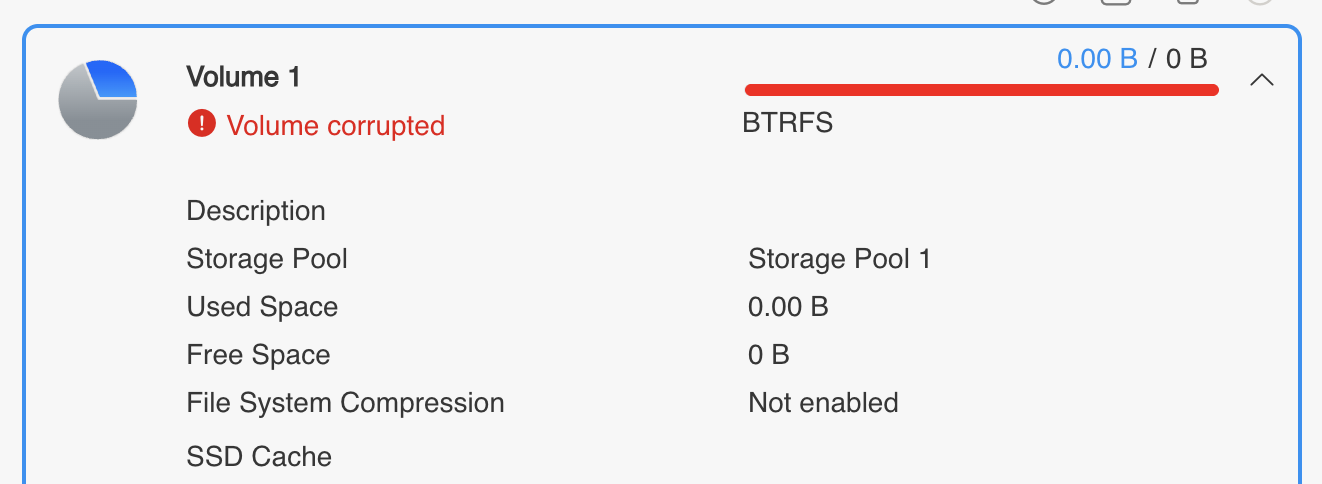Click the Volume 1 pie chart icon
The image size is (1322, 484).
click(x=98, y=99)
